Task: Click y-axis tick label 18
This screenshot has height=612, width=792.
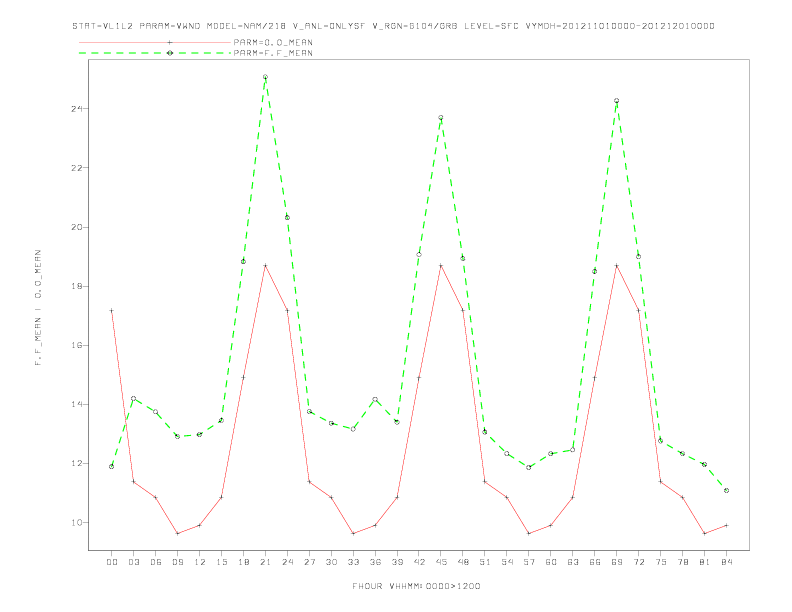Action: (x=77, y=286)
